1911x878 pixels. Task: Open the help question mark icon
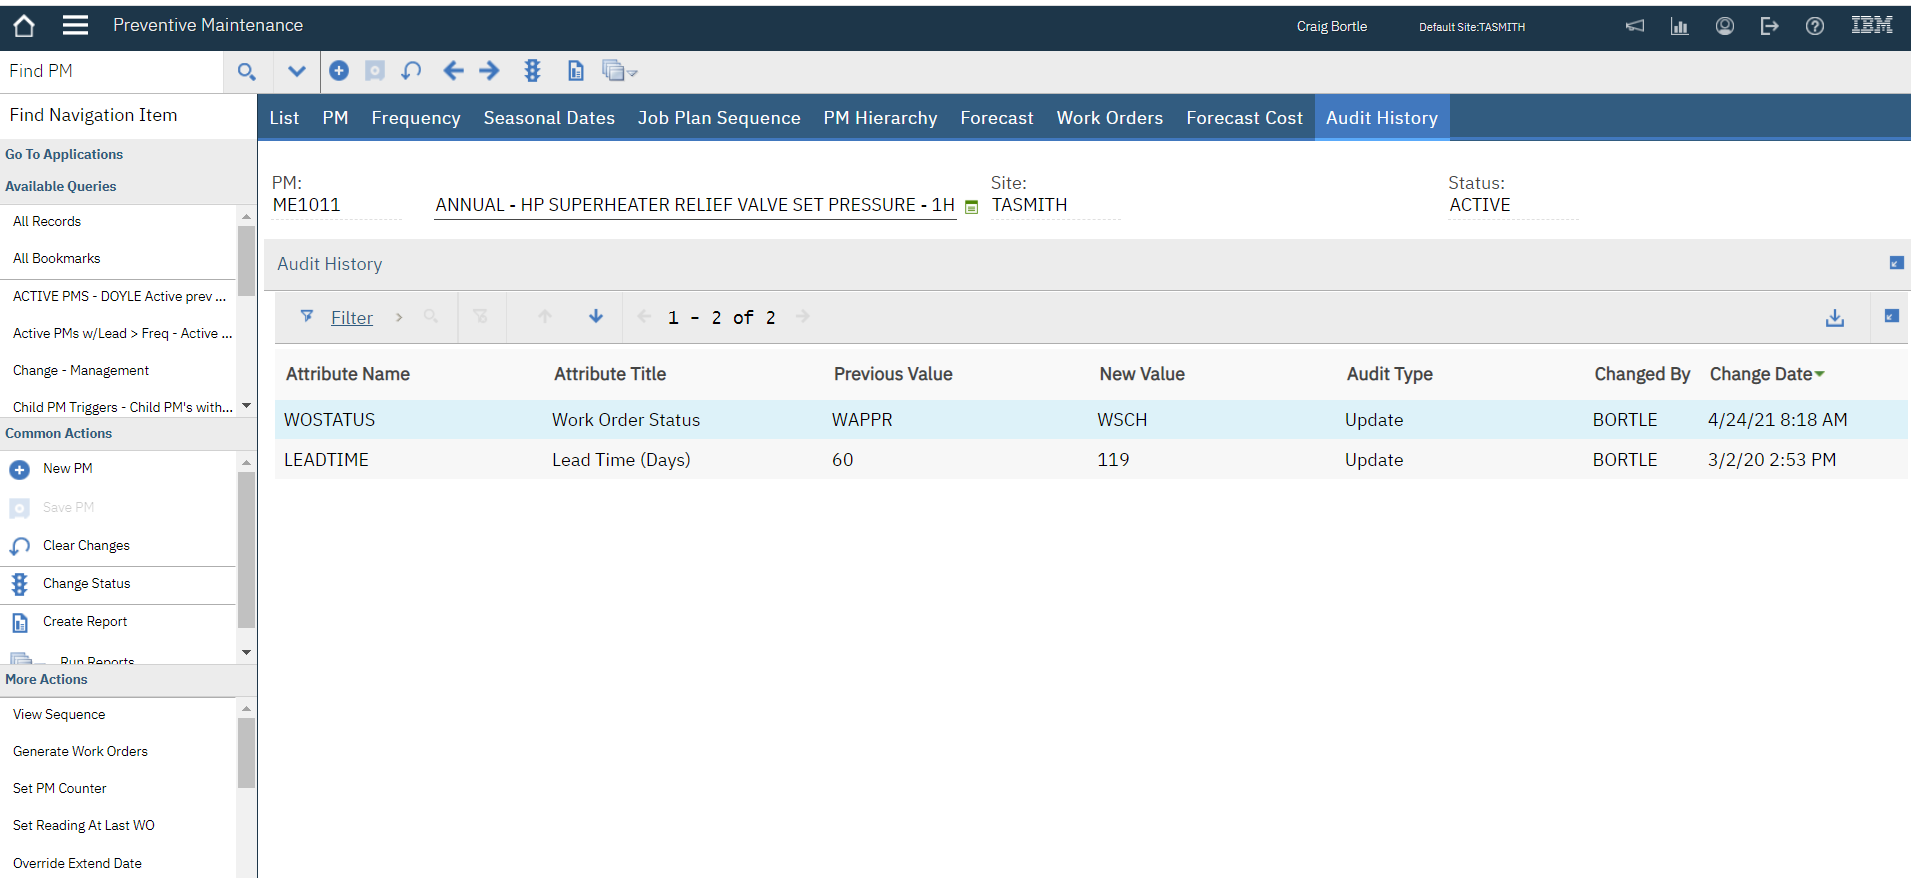(x=1815, y=26)
